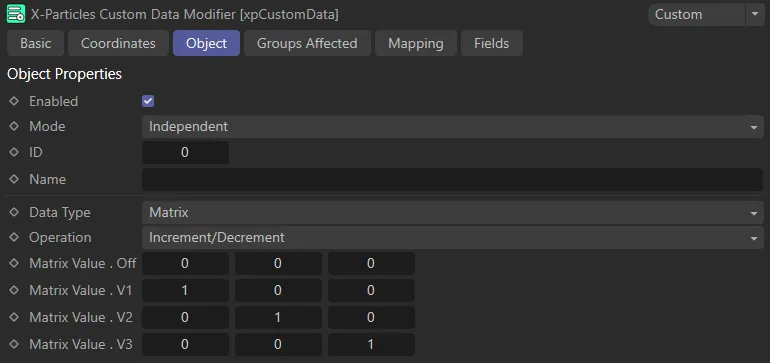
Task: Click the xpCustomData modifier icon
Action: [x=16, y=14]
